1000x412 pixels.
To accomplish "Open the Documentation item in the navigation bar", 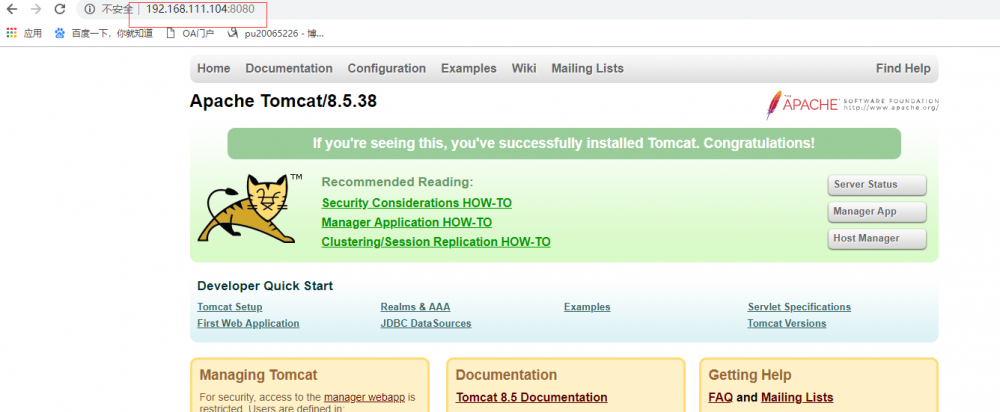I will (x=289, y=69).
